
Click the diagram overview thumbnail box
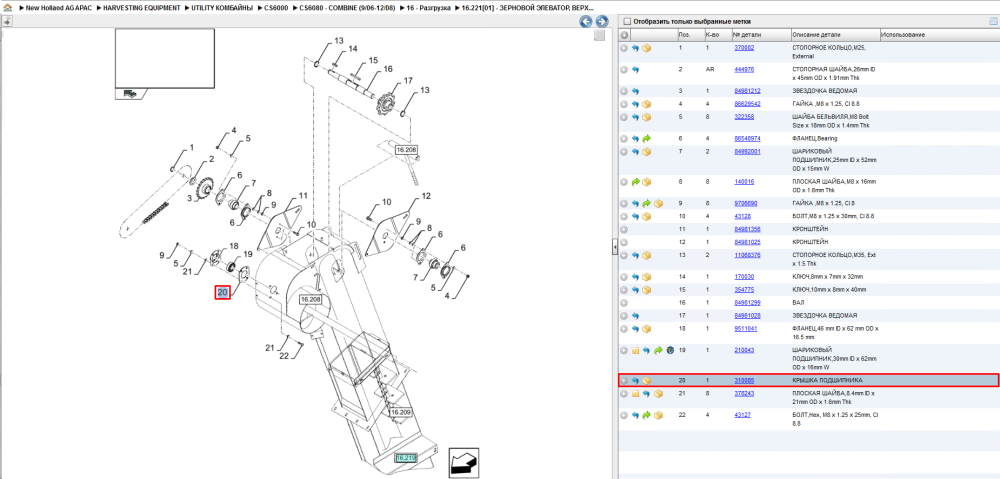(165, 59)
